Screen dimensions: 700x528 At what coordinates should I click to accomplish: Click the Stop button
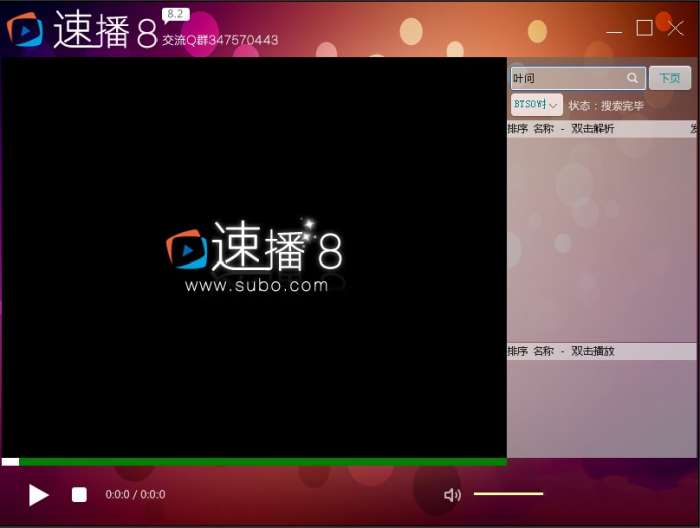(x=79, y=495)
